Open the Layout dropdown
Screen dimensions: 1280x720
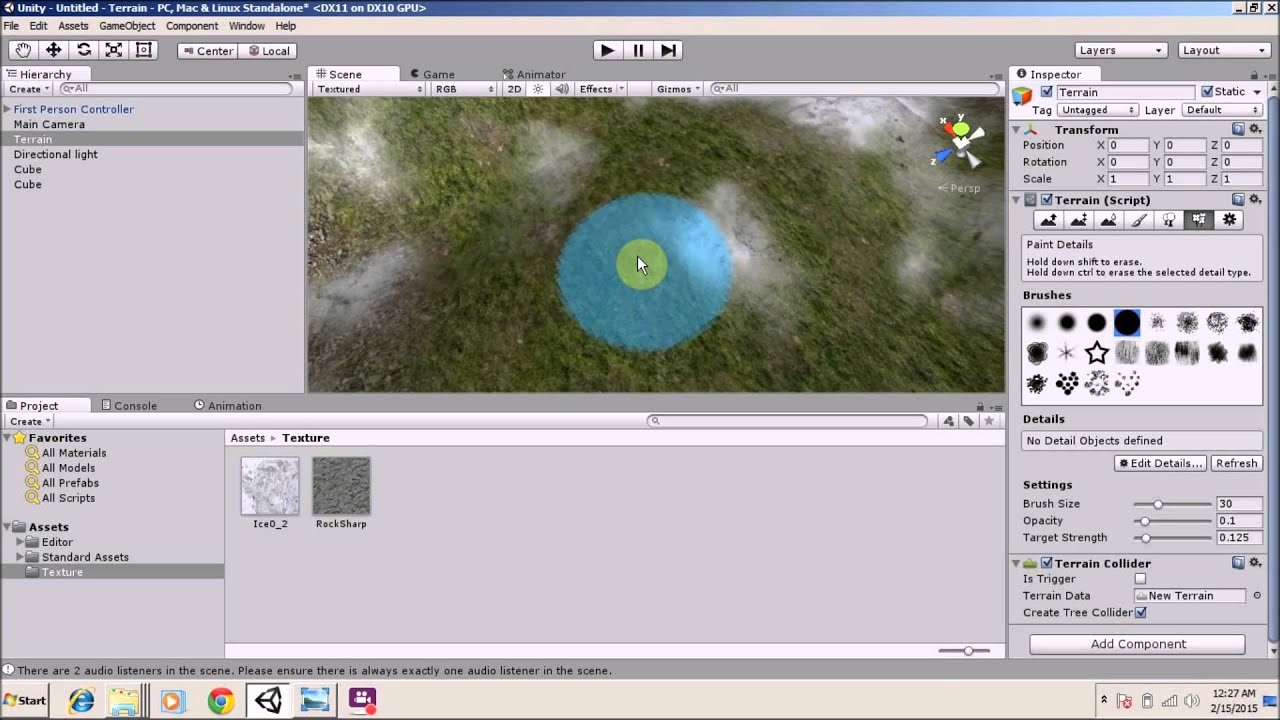click(x=1223, y=50)
